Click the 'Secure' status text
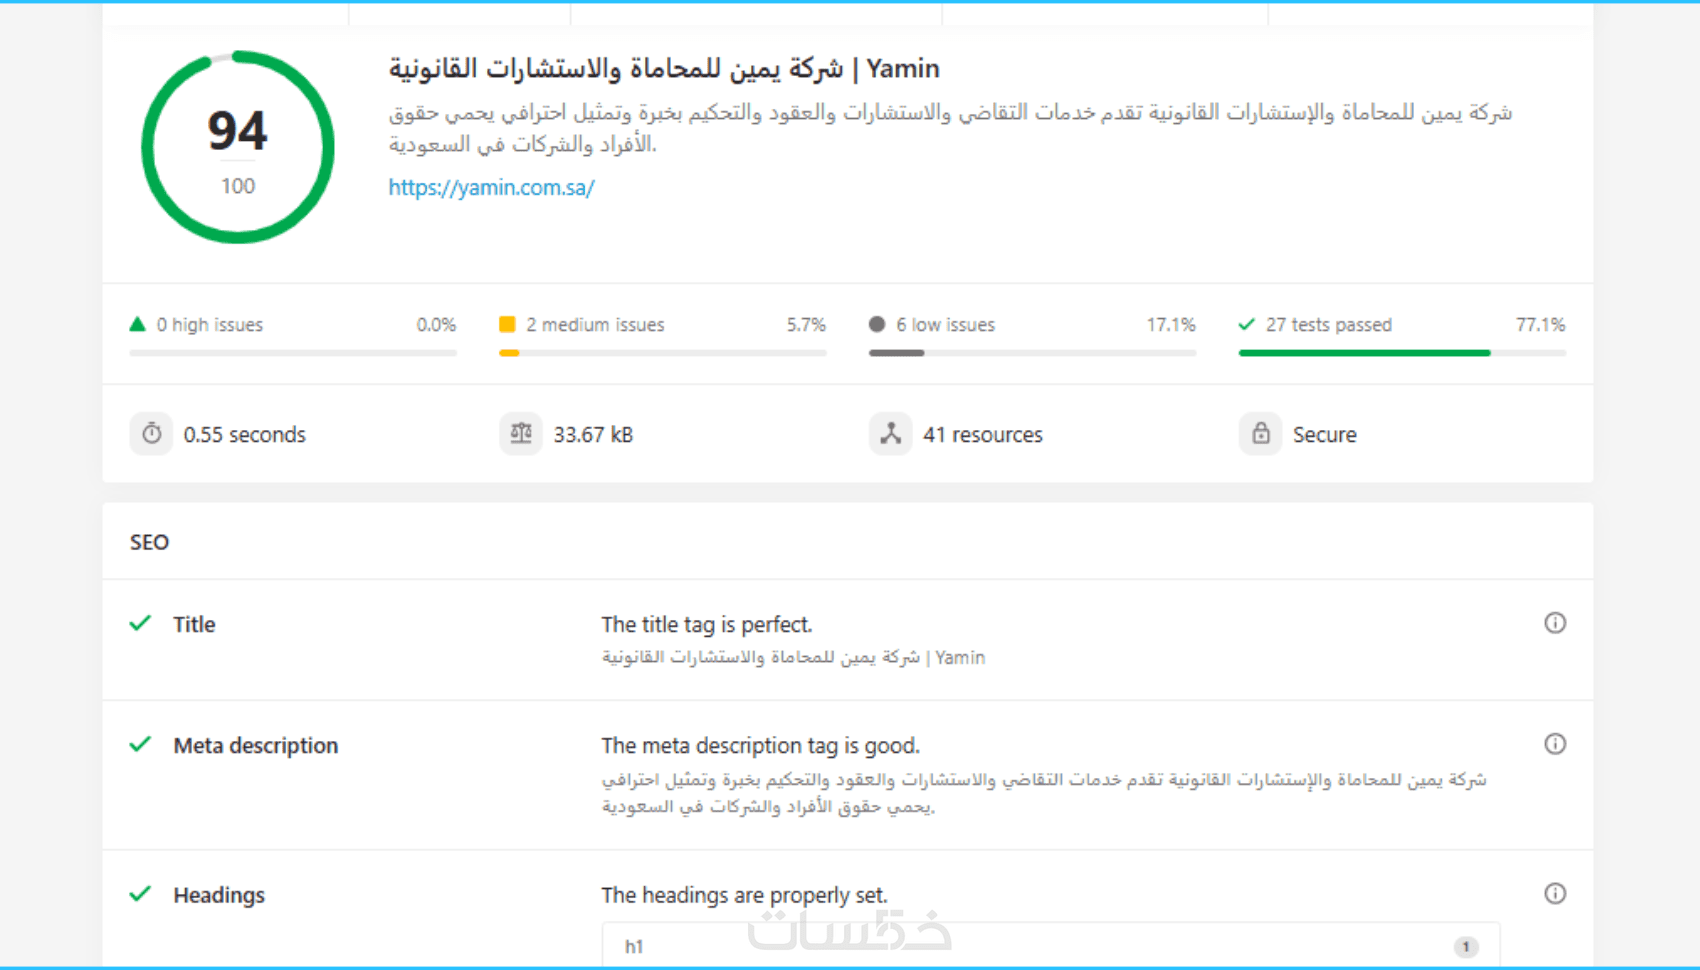 click(1325, 435)
